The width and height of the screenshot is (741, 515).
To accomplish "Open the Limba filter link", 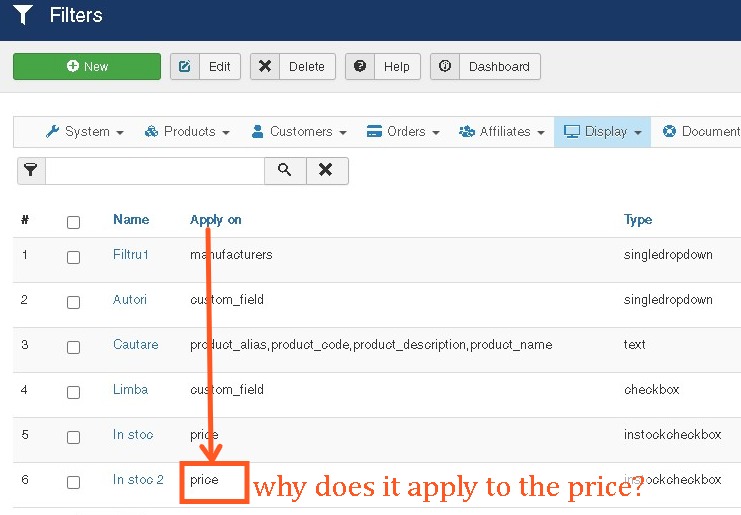I will [130, 389].
